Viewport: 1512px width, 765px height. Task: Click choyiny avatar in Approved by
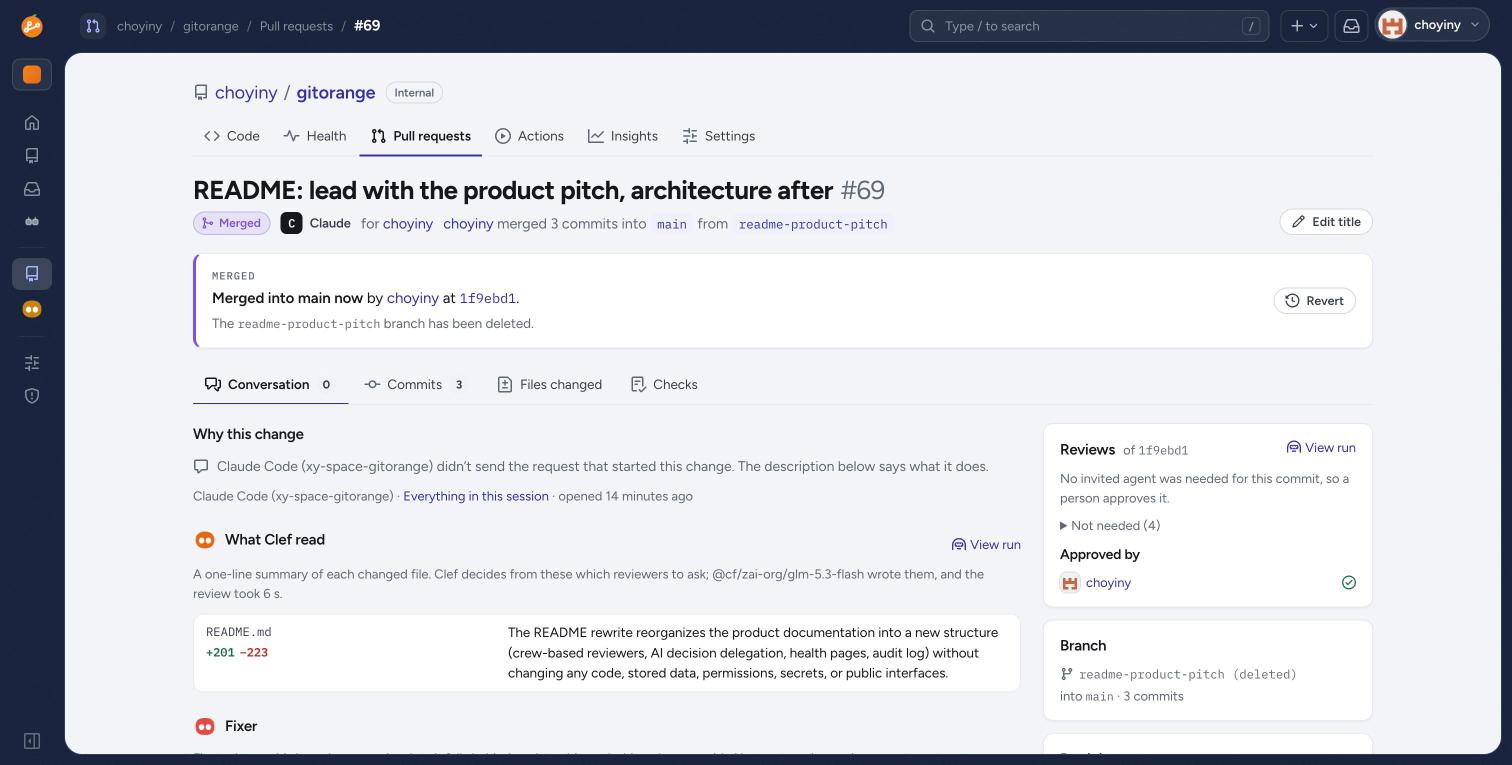[x=1069, y=583]
